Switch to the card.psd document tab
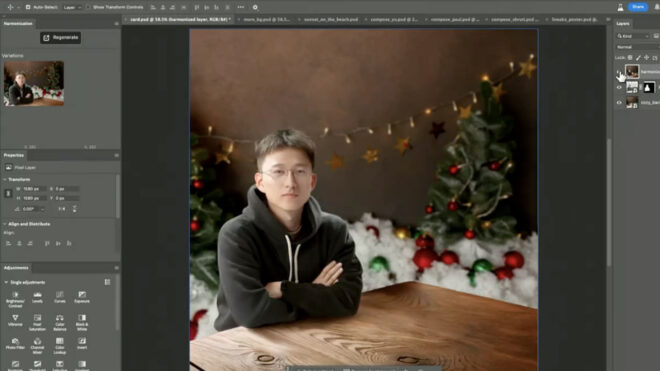This screenshot has width=660, height=371. coord(180,19)
